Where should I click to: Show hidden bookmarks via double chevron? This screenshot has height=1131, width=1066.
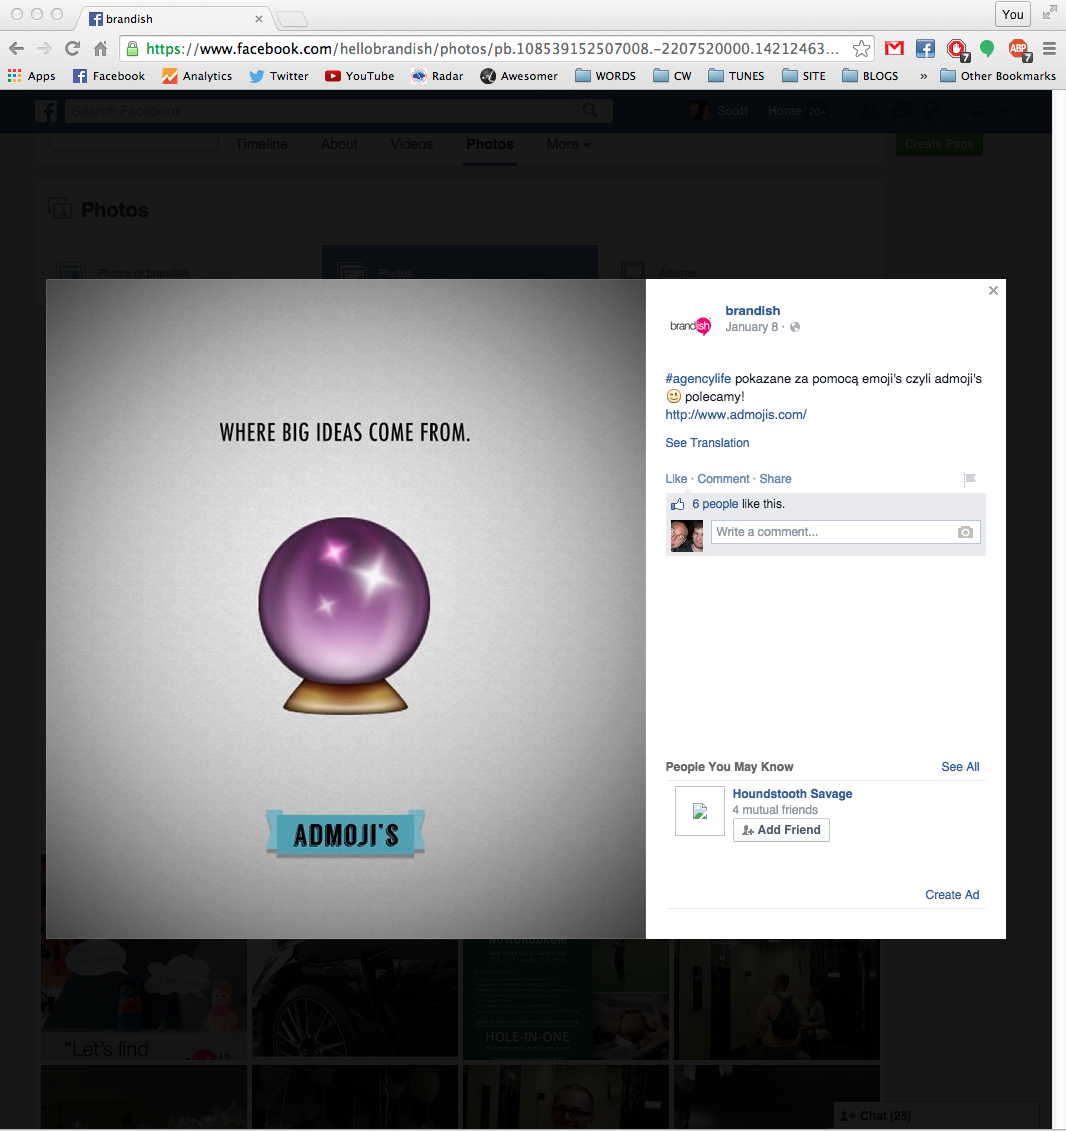coord(923,76)
